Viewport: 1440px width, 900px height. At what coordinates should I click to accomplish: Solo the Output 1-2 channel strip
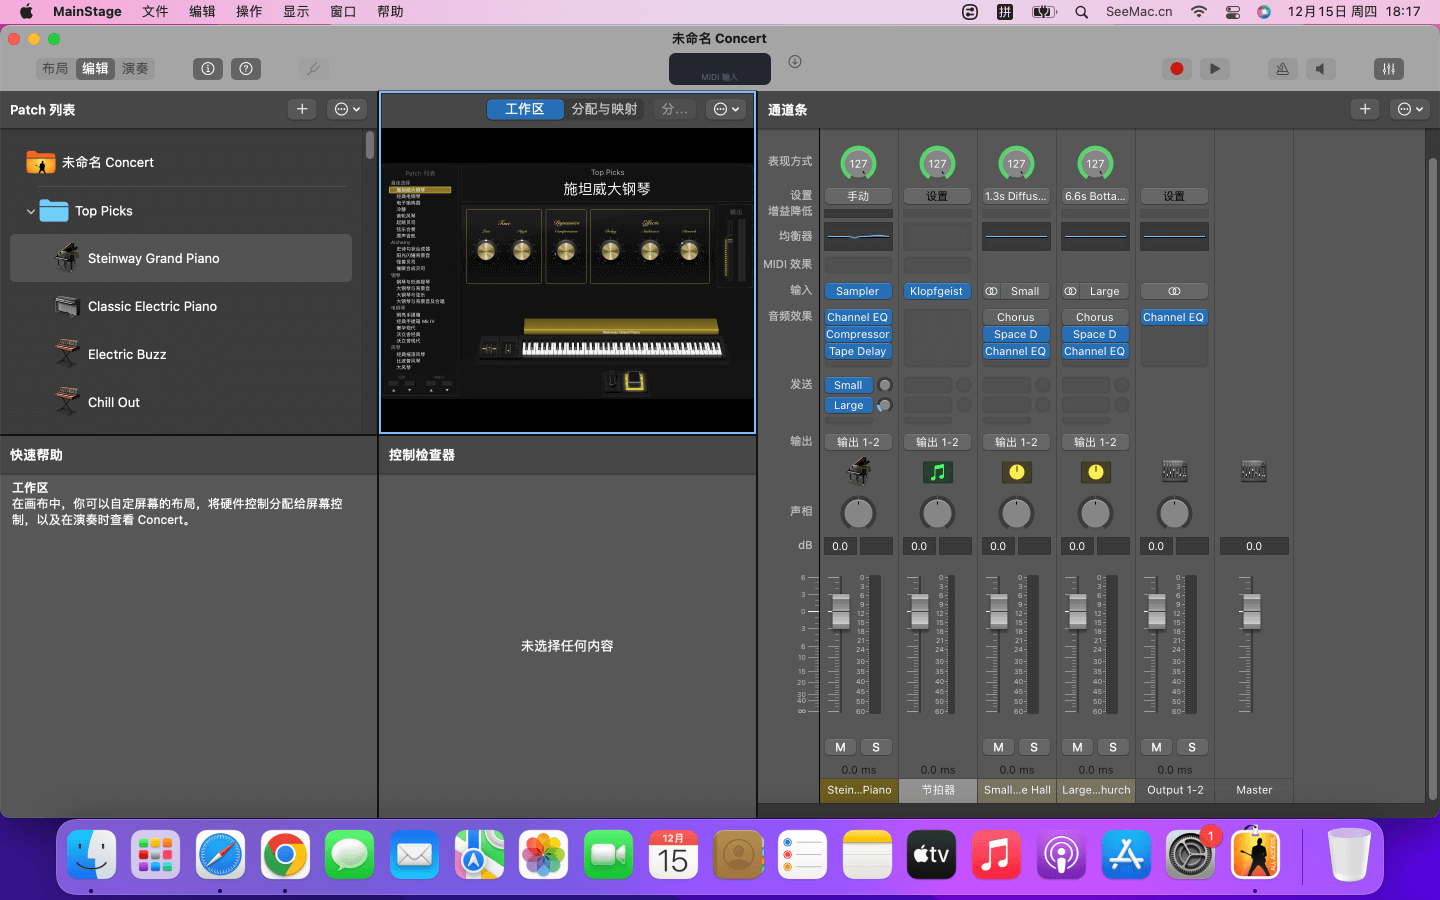click(x=1192, y=747)
